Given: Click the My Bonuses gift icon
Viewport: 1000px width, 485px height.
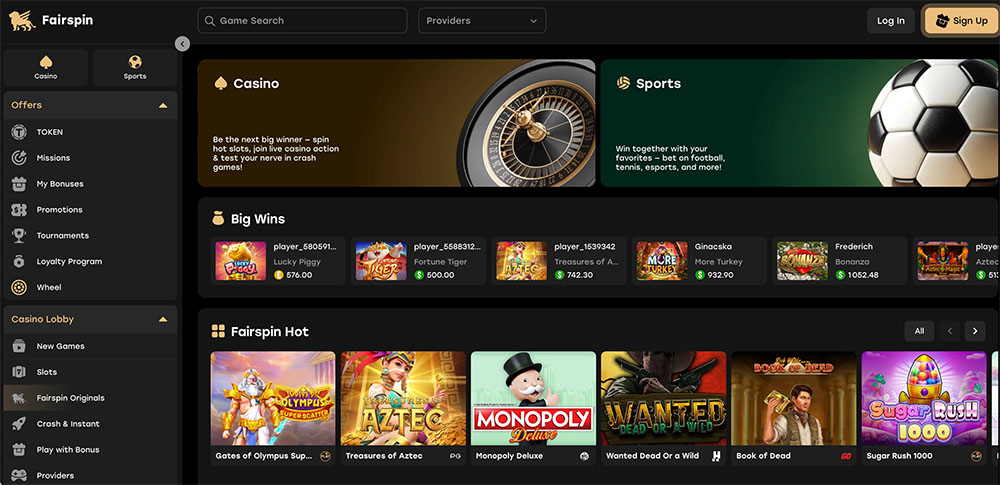Looking at the screenshot, I should tap(18, 184).
